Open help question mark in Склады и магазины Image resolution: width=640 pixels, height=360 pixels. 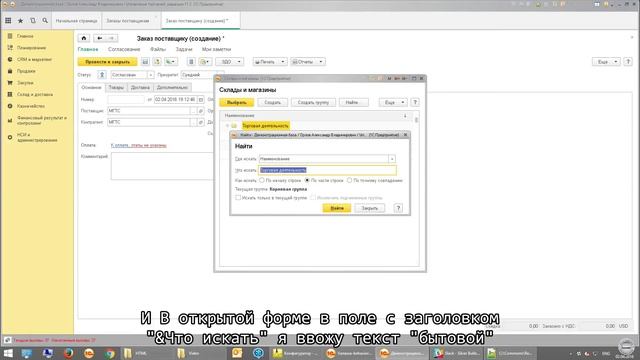click(415, 102)
